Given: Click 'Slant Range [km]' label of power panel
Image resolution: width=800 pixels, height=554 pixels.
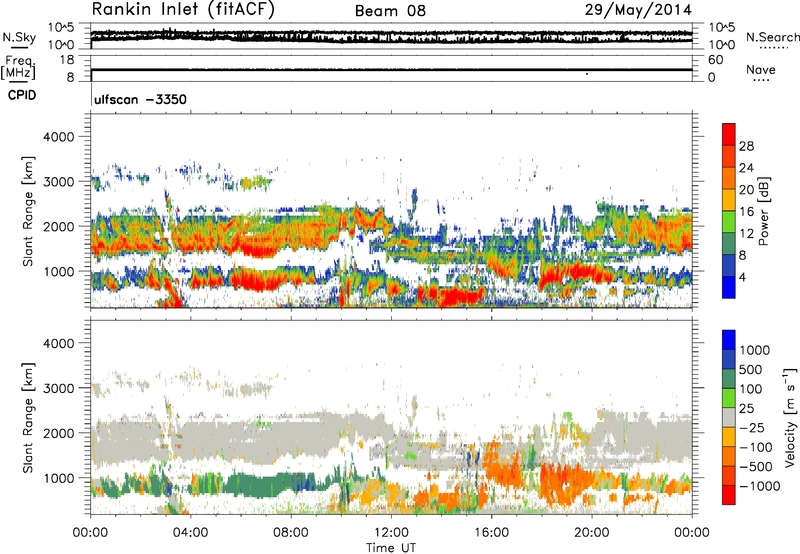Looking at the screenshot, I should pyautogui.click(x=28, y=211).
